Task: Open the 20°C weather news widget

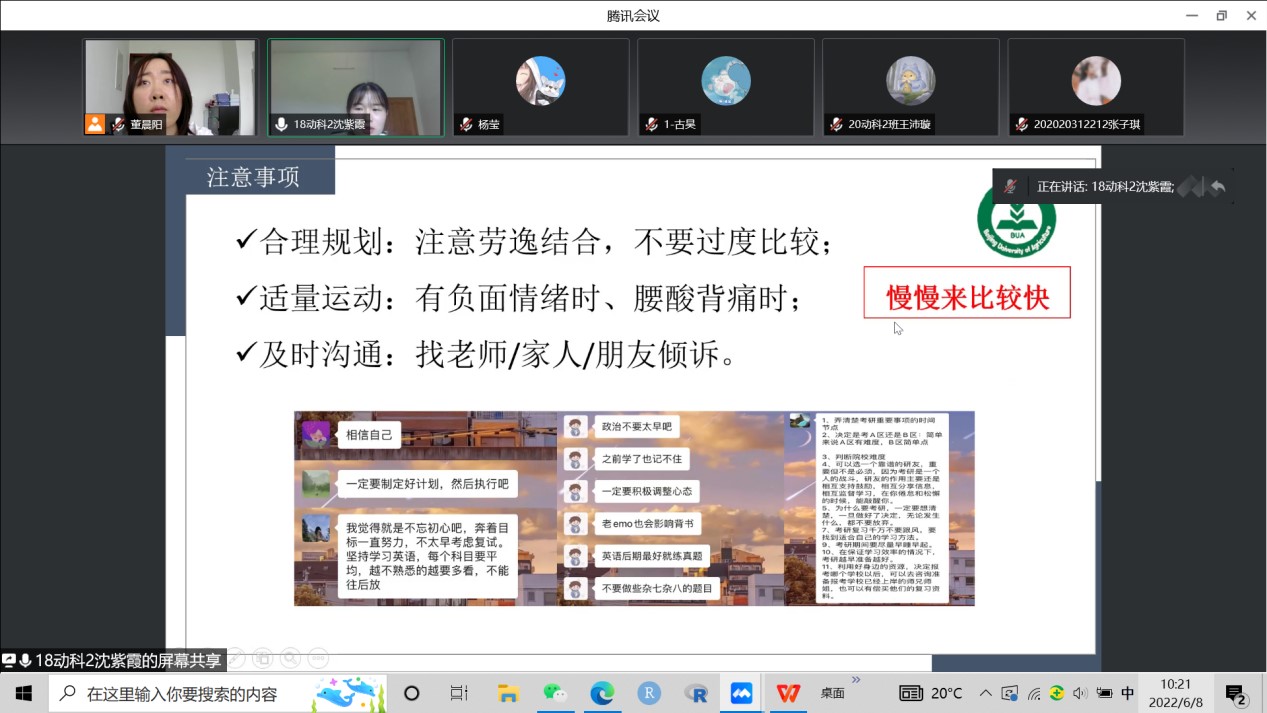Action: click(932, 693)
